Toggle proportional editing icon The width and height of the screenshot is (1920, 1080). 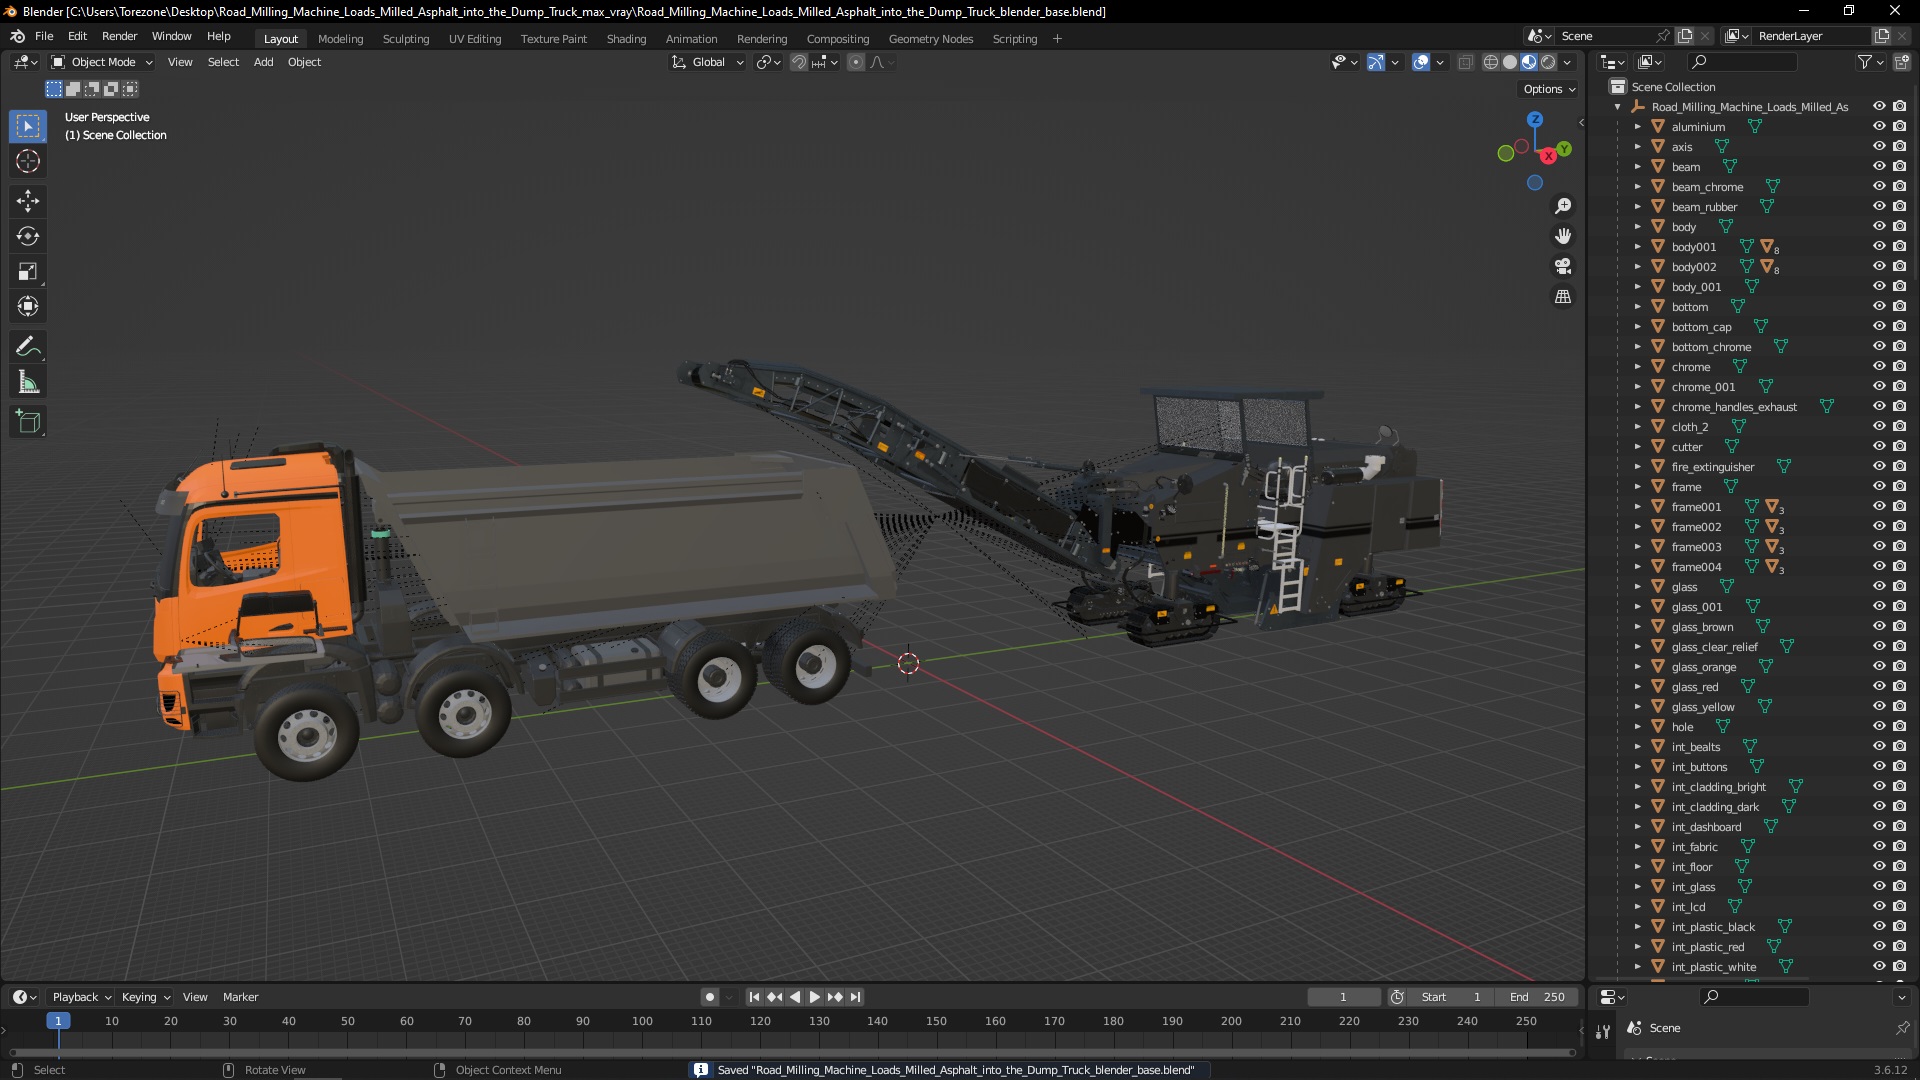pos(856,62)
